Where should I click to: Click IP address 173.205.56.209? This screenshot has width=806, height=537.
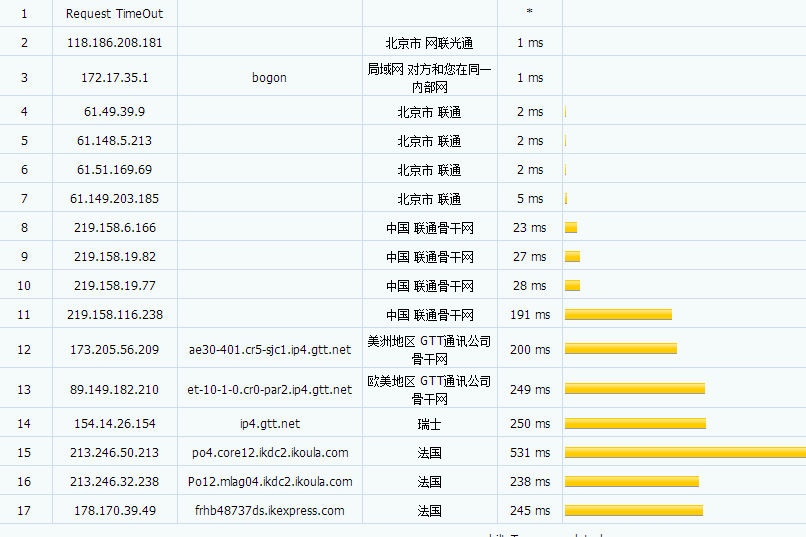coord(114,349)
